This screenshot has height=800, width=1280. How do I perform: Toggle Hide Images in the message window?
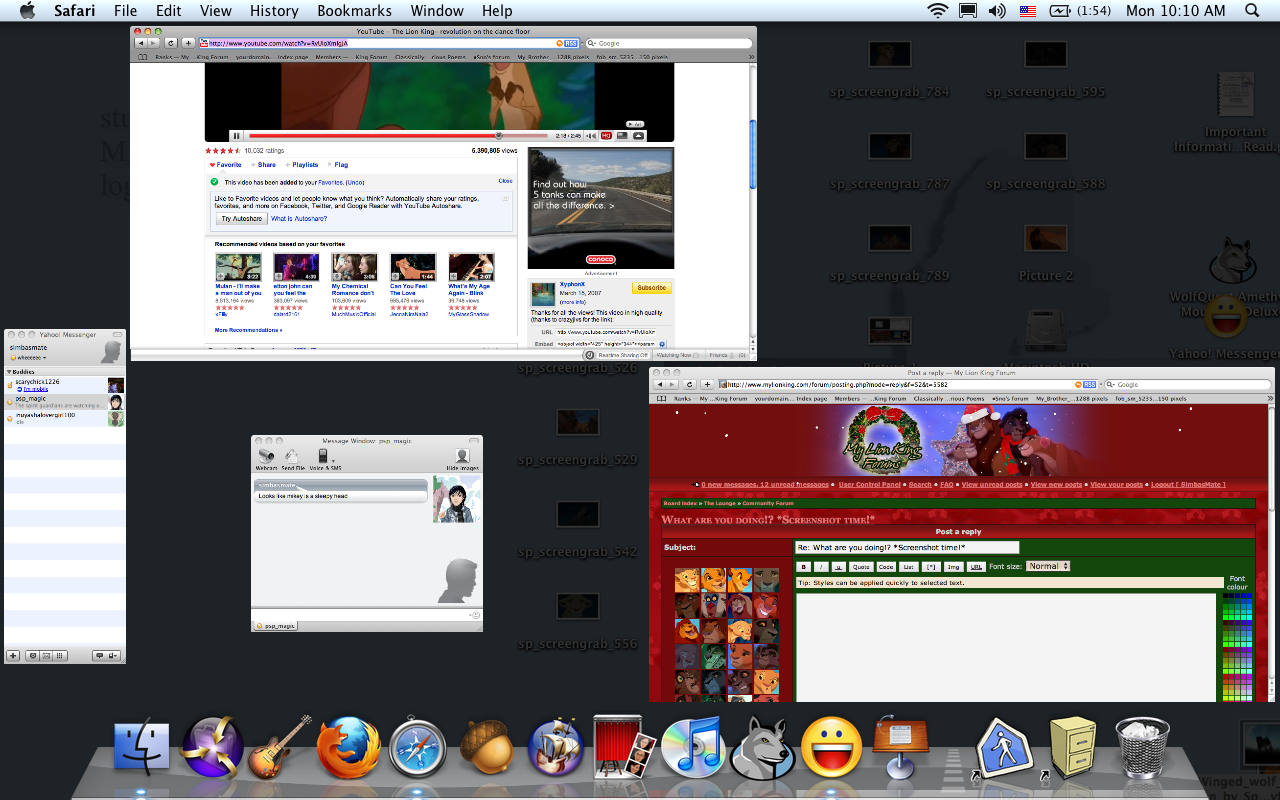pos(462,457)
